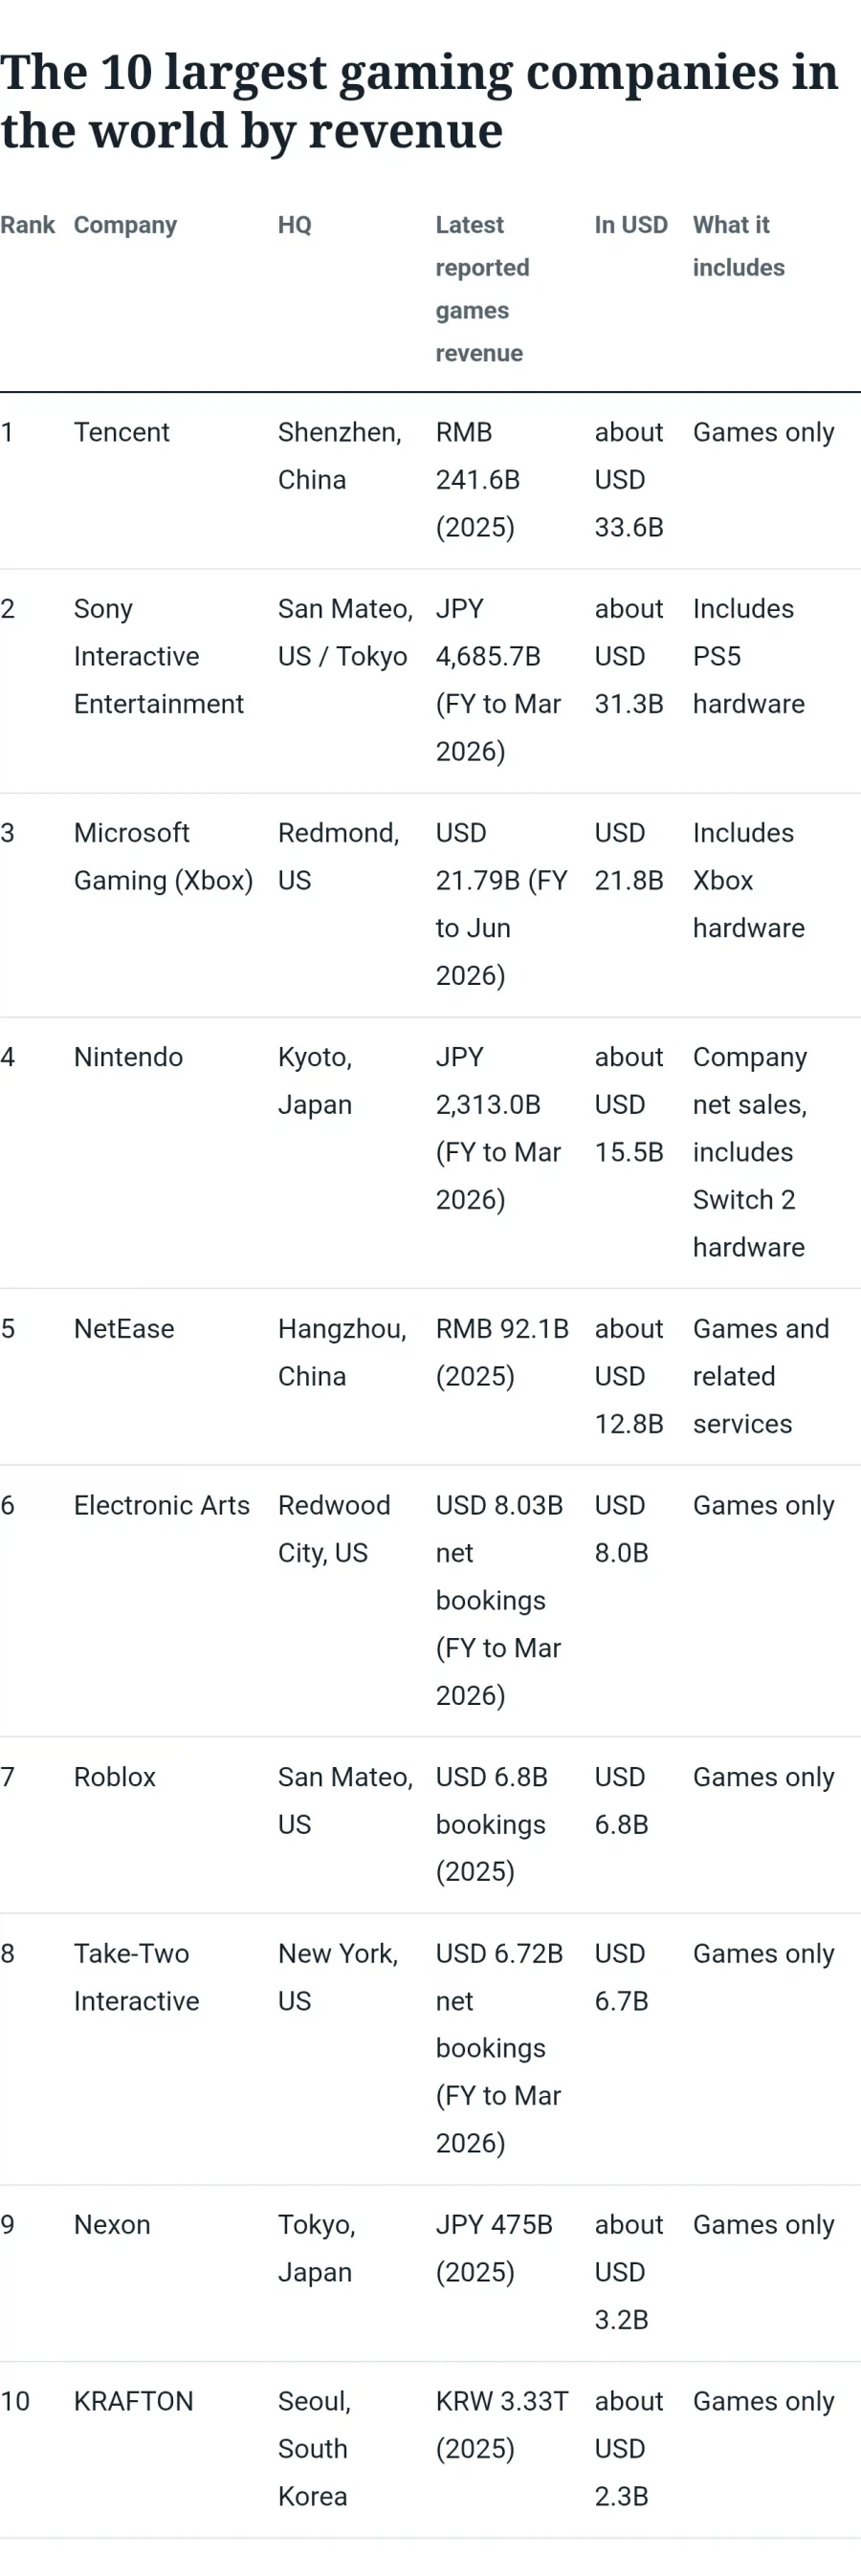The image size is (861, 2576).
Task: Click Take-Two Interactive company name
Action: tap(137, 1977)
